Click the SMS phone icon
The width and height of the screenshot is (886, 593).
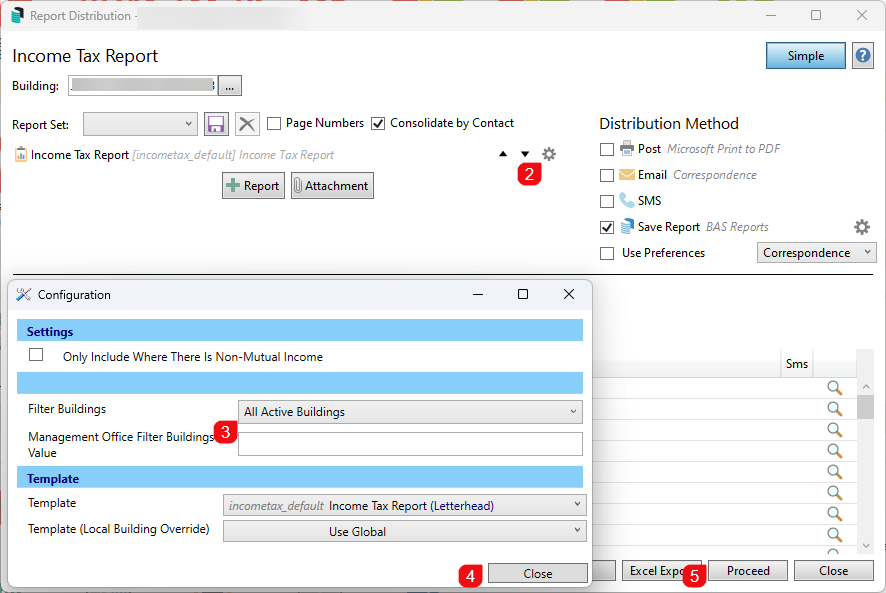pos(627,200)
